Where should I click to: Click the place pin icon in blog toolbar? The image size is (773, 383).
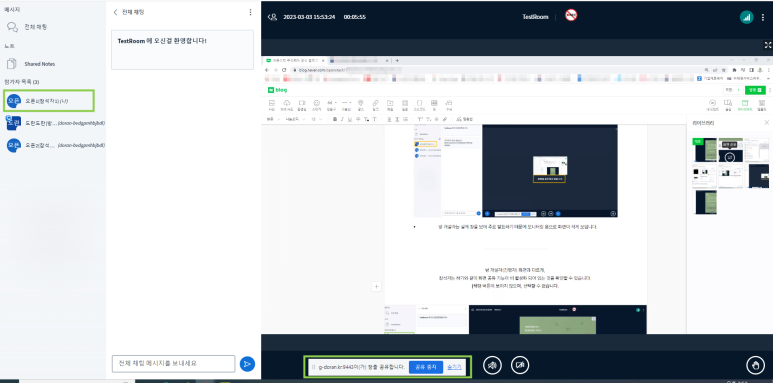coord(360,104)
